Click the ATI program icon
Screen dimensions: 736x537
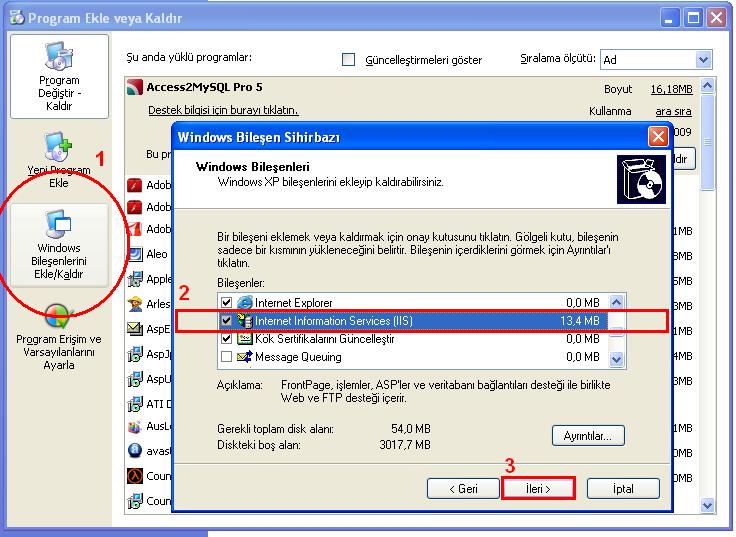coord(135,404)
